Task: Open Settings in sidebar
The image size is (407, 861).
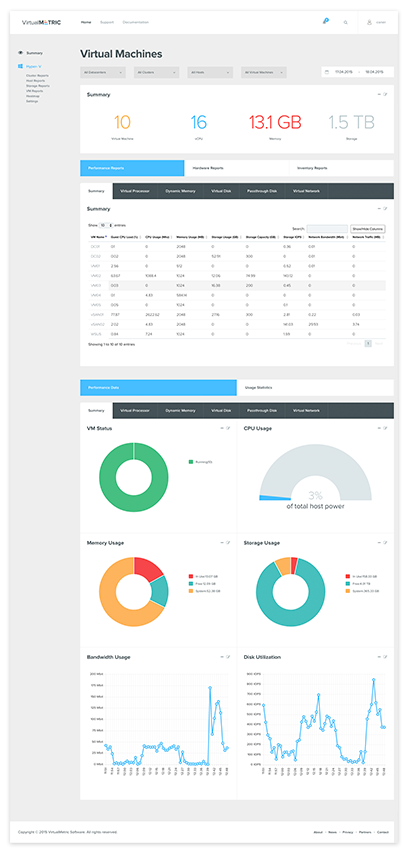Action: 32,101
